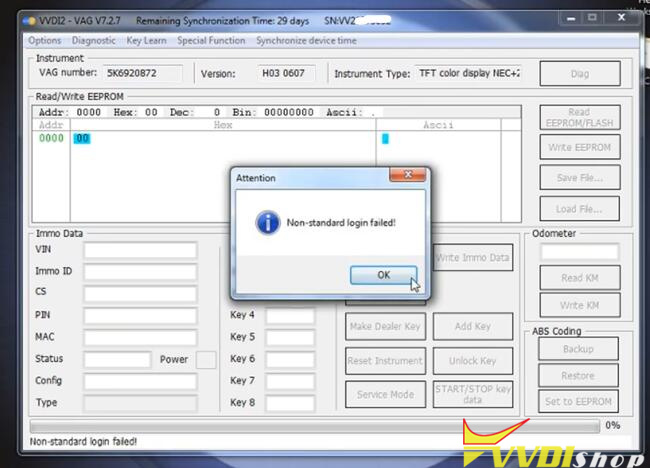Open the Key Learn menu

coord(147,40)
